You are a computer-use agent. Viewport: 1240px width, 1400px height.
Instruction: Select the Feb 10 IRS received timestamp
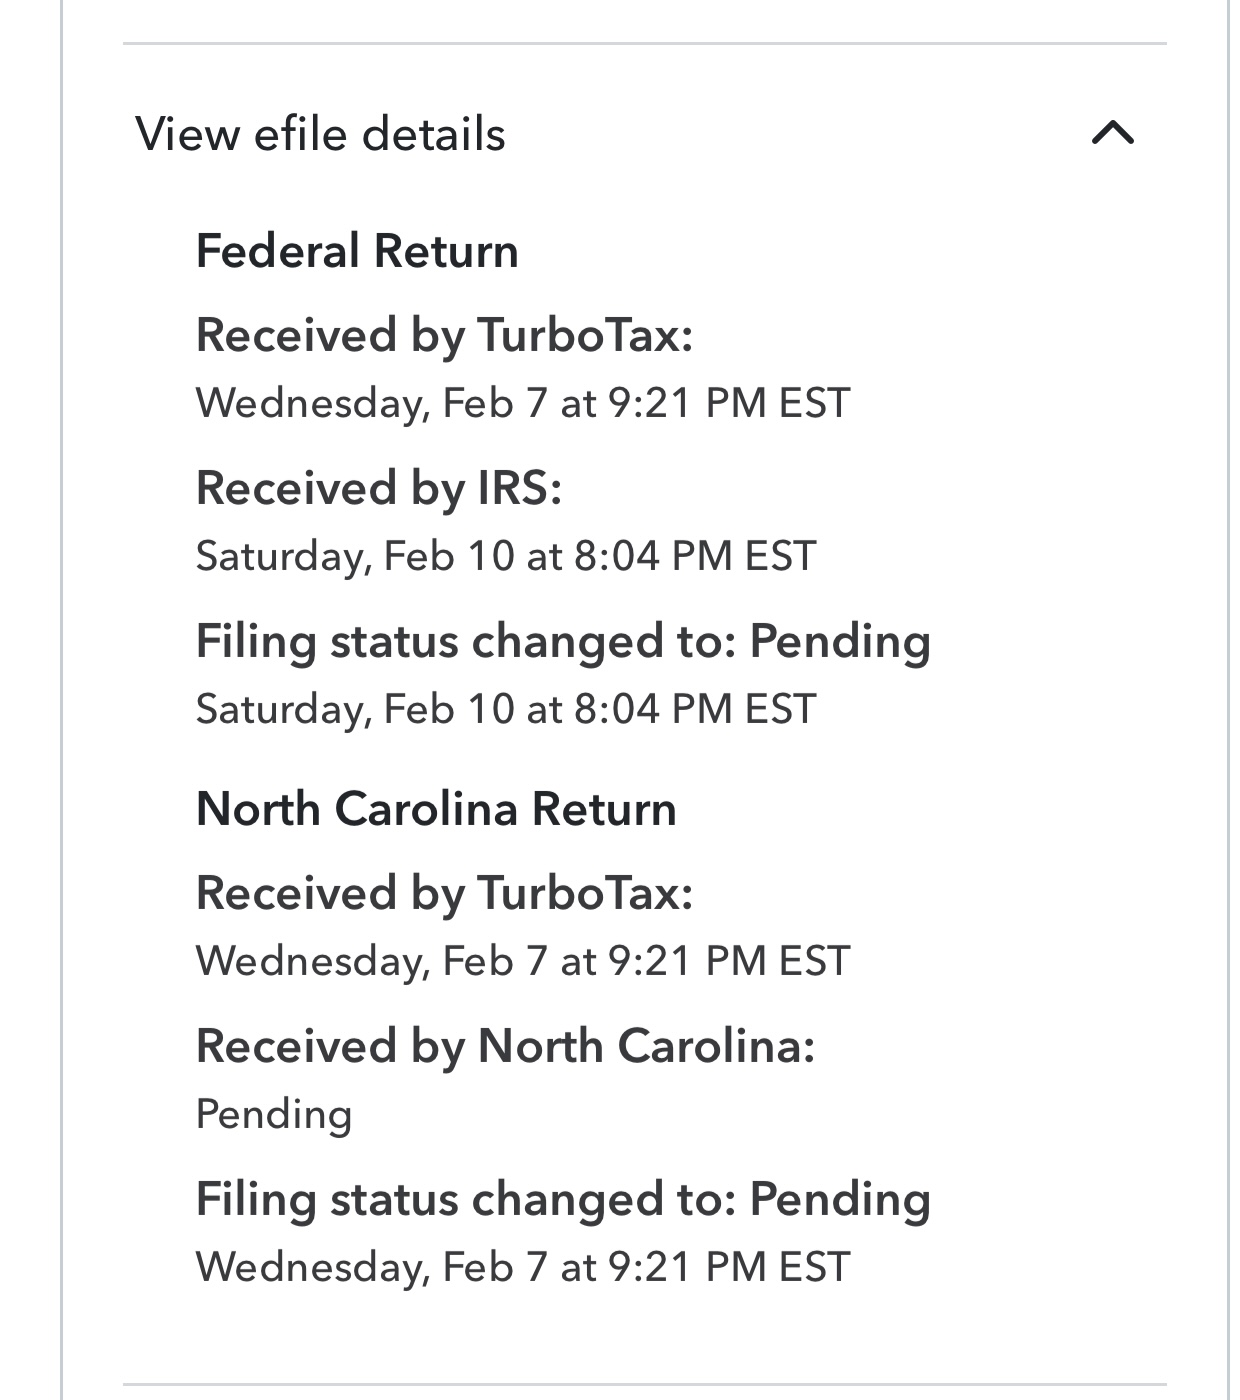point(505,557)
